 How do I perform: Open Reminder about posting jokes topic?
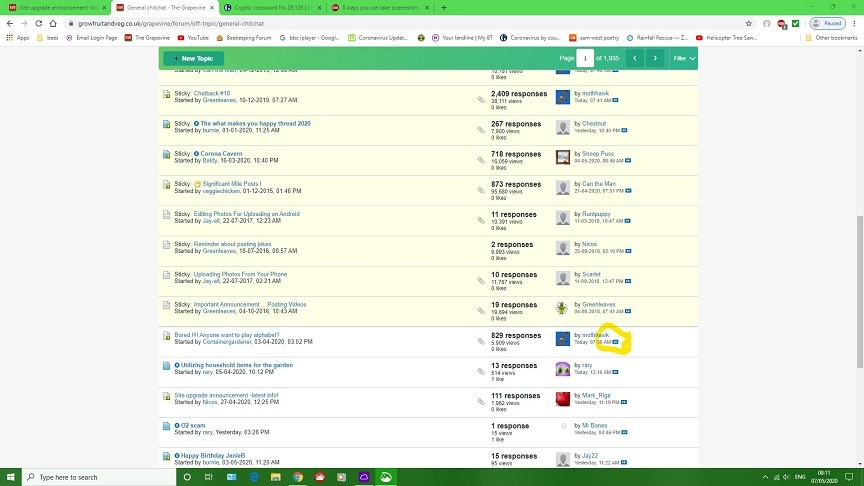pyautogui.click(x=232, y=244)
